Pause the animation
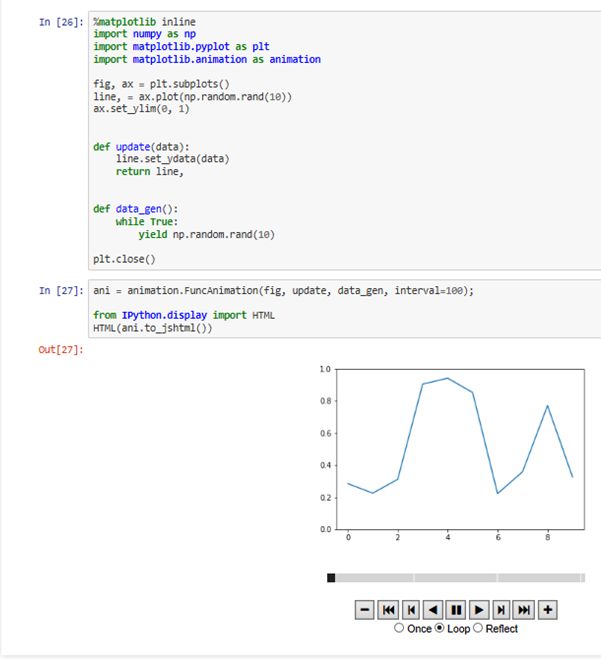 [456, 609]
